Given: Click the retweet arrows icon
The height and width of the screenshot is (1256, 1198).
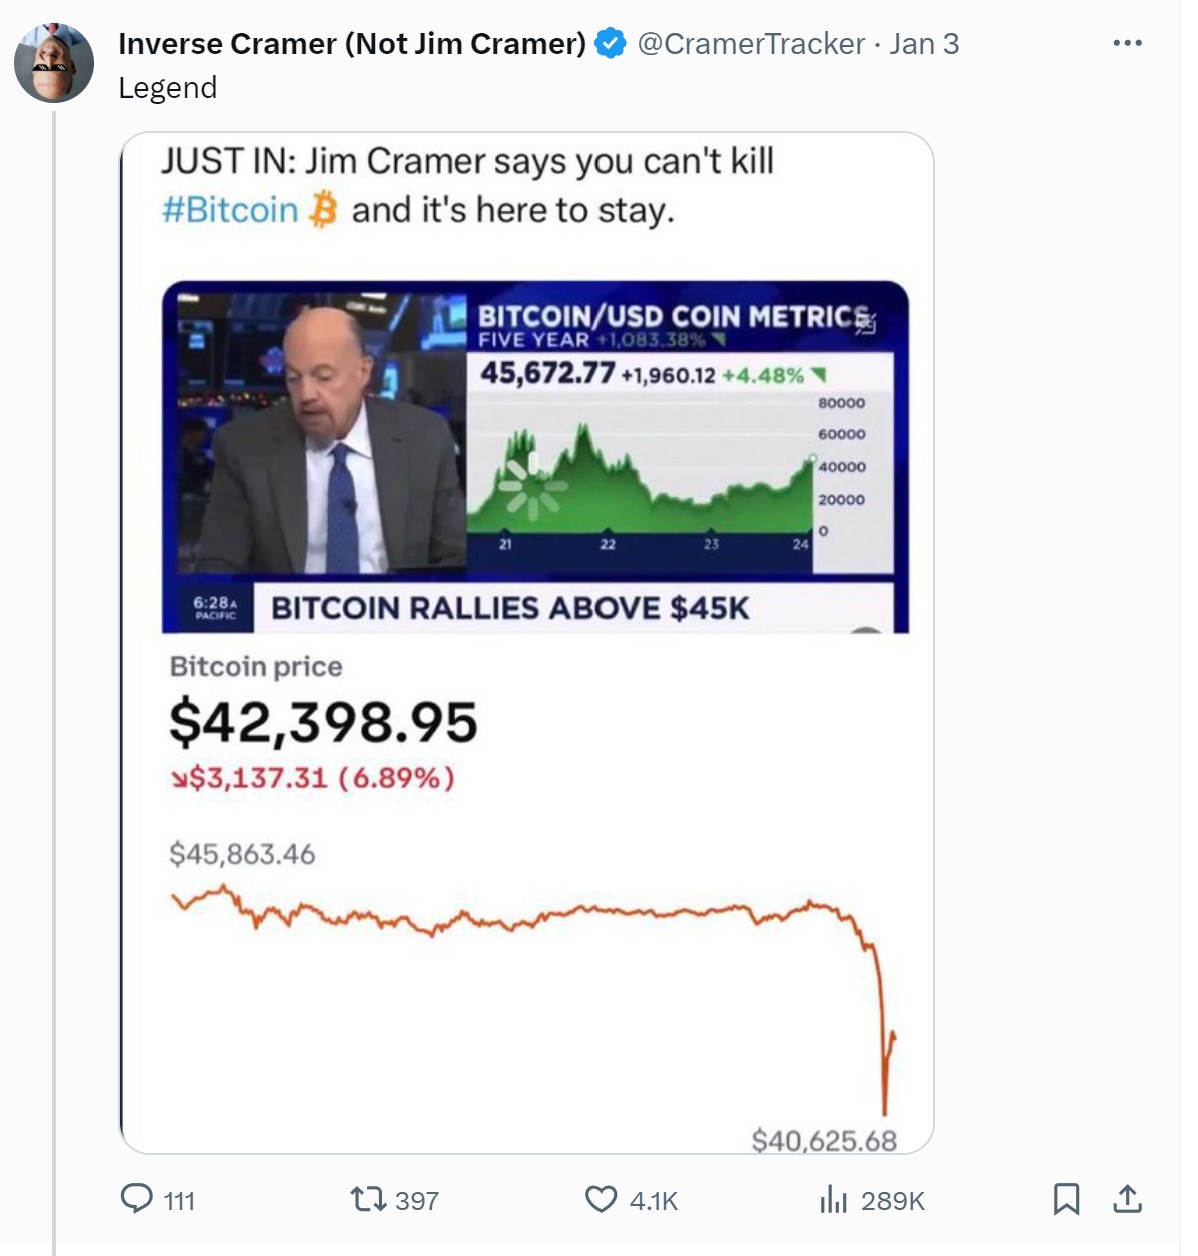Looking at the screenshot, I should [x=367, y=1199].
